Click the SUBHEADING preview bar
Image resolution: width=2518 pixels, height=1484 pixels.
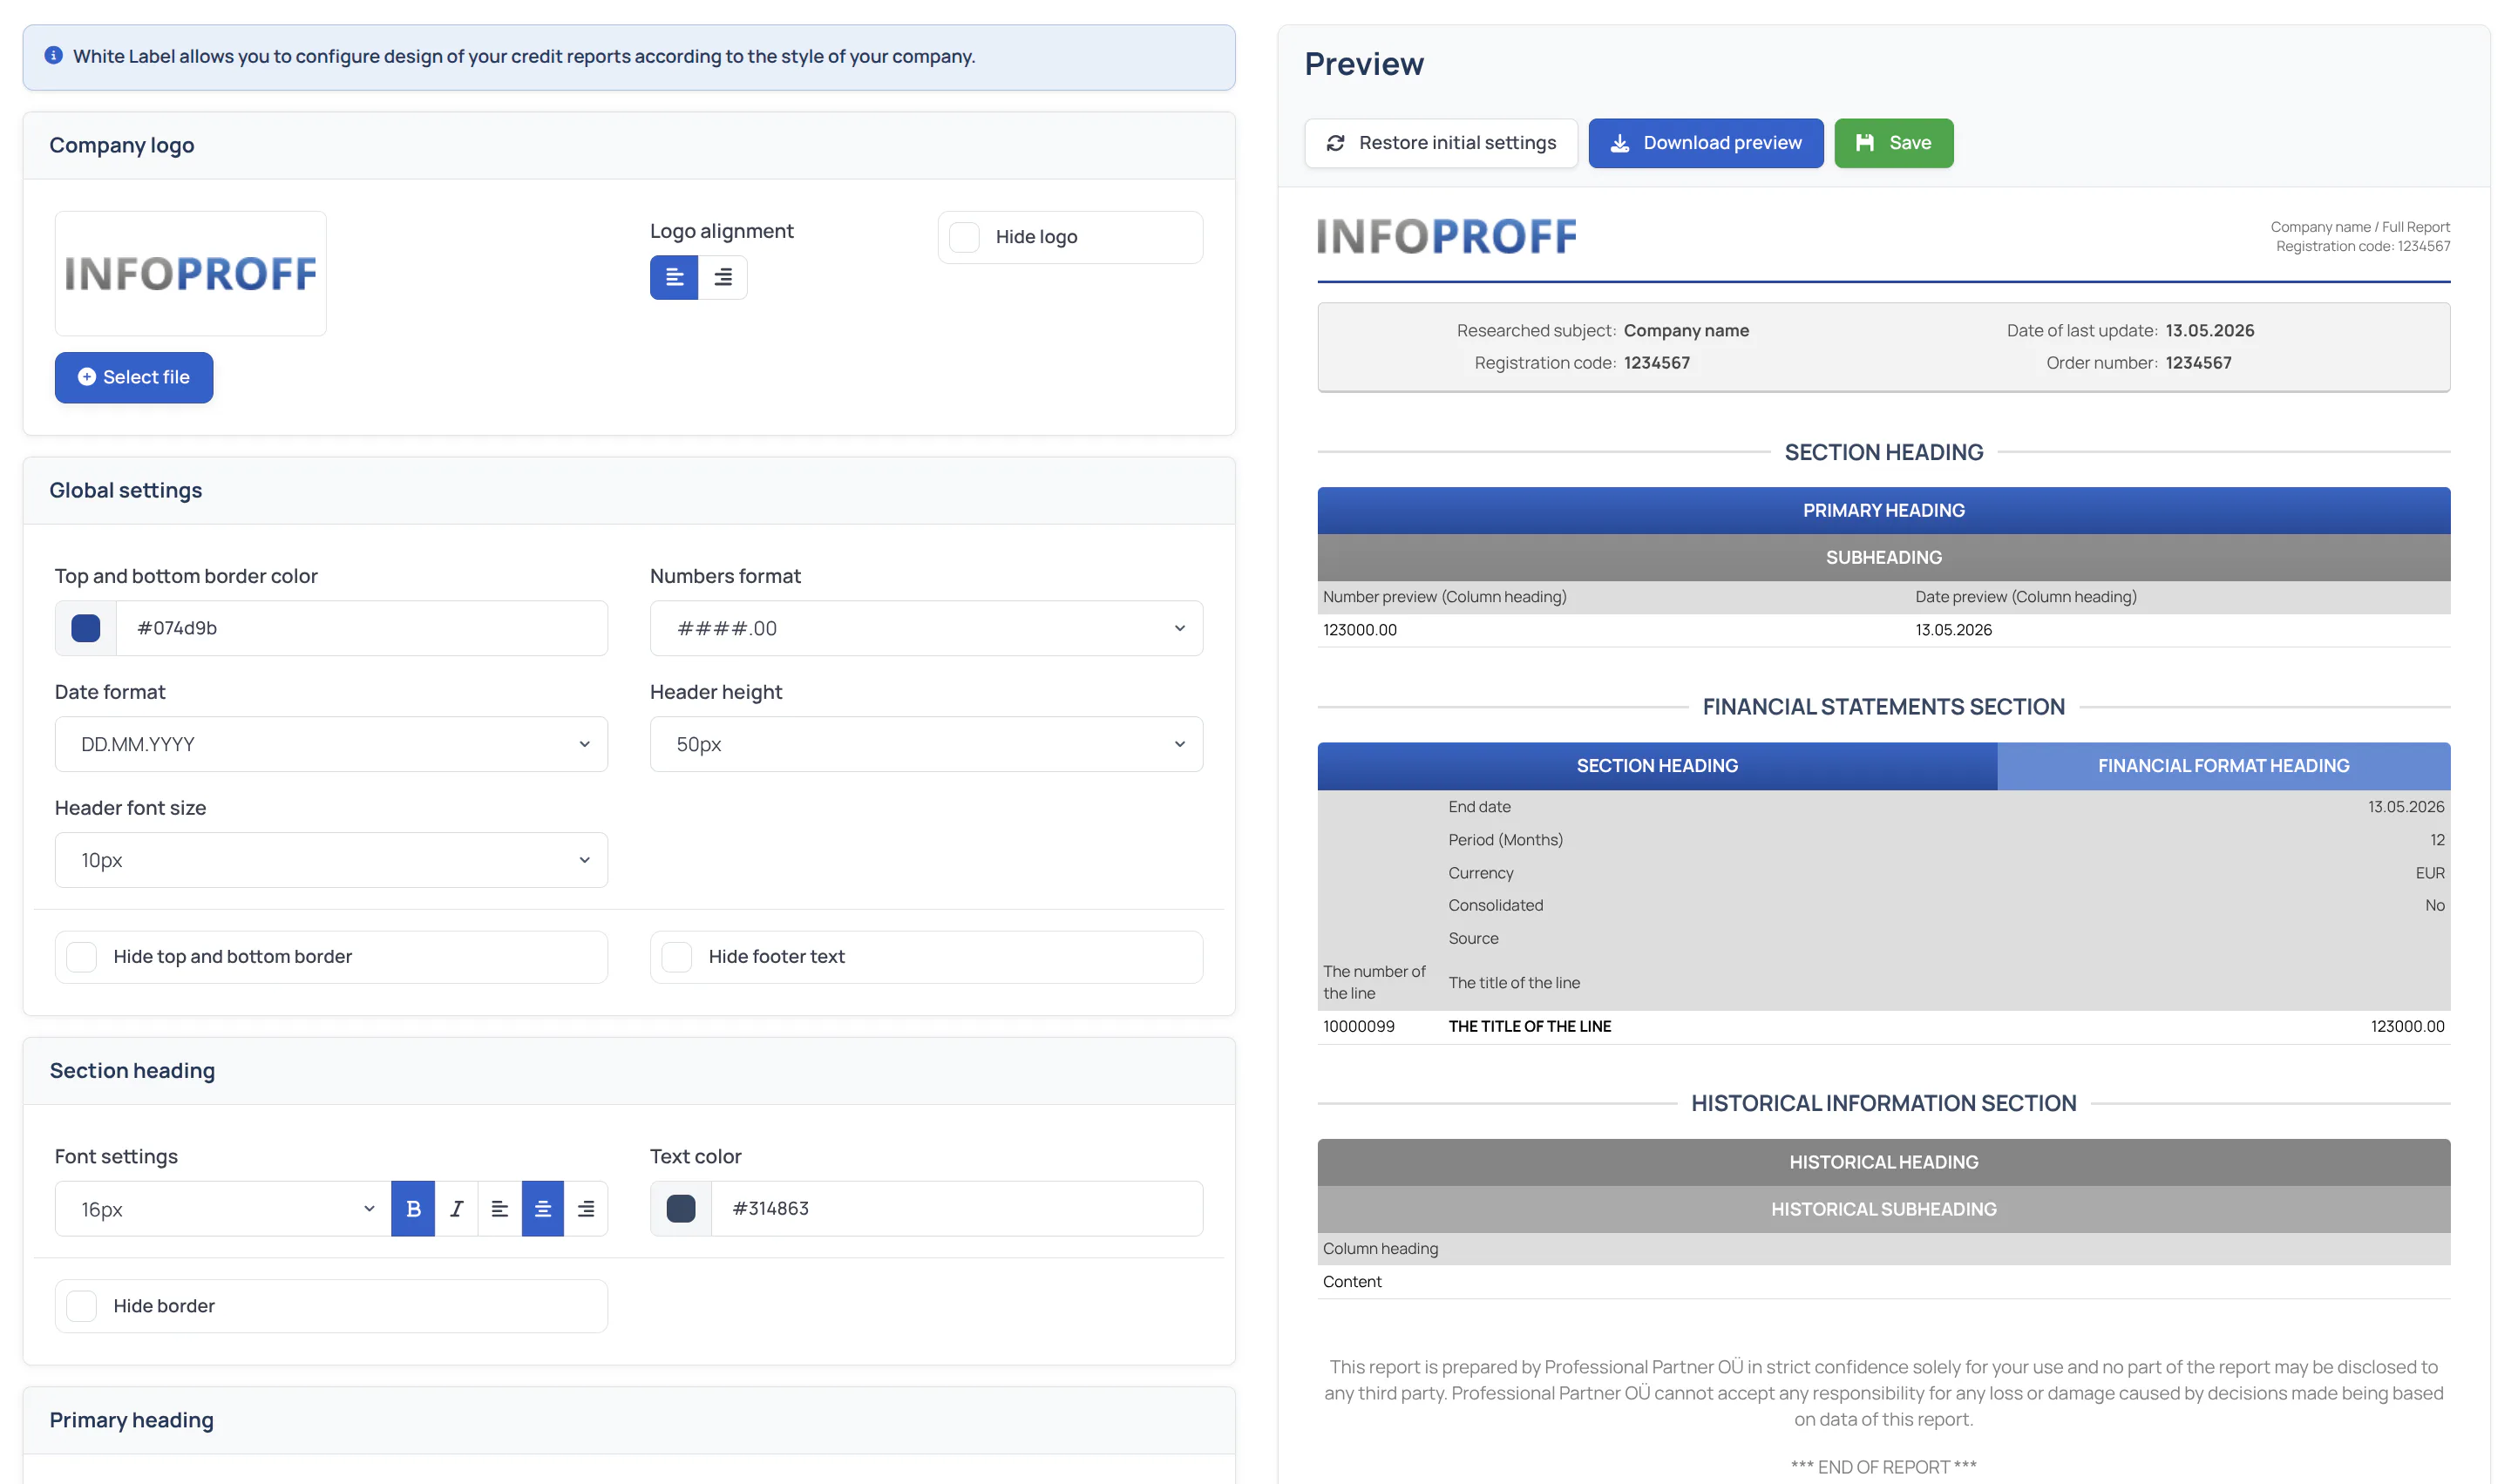click(x=1883, y=558)
